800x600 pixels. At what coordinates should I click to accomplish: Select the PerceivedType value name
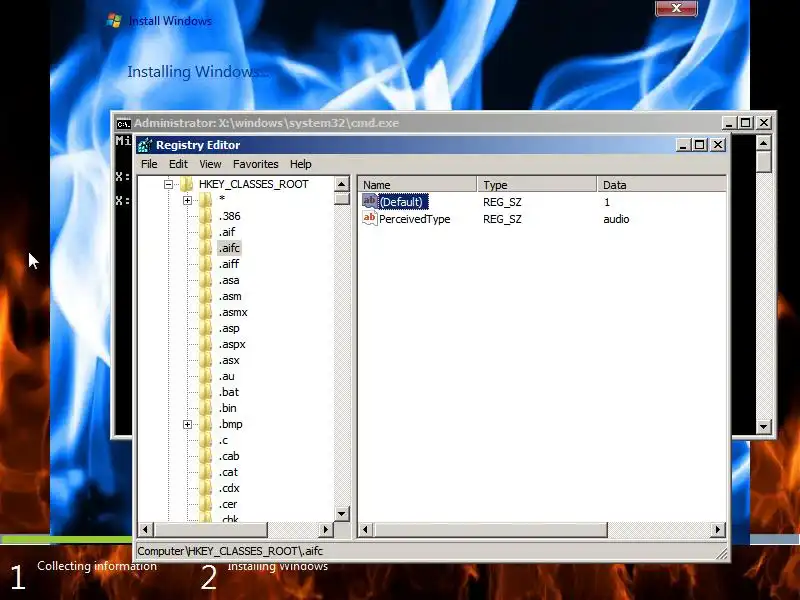pyautogui.click(x=414, y=219)
